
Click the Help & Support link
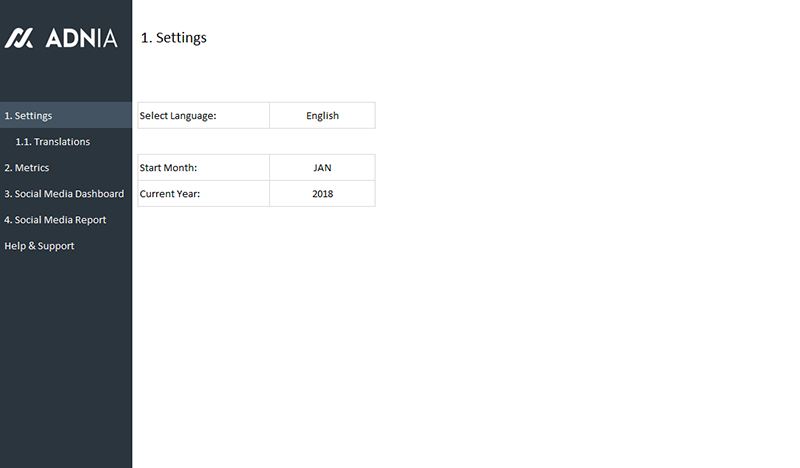[x=39, y=246]
